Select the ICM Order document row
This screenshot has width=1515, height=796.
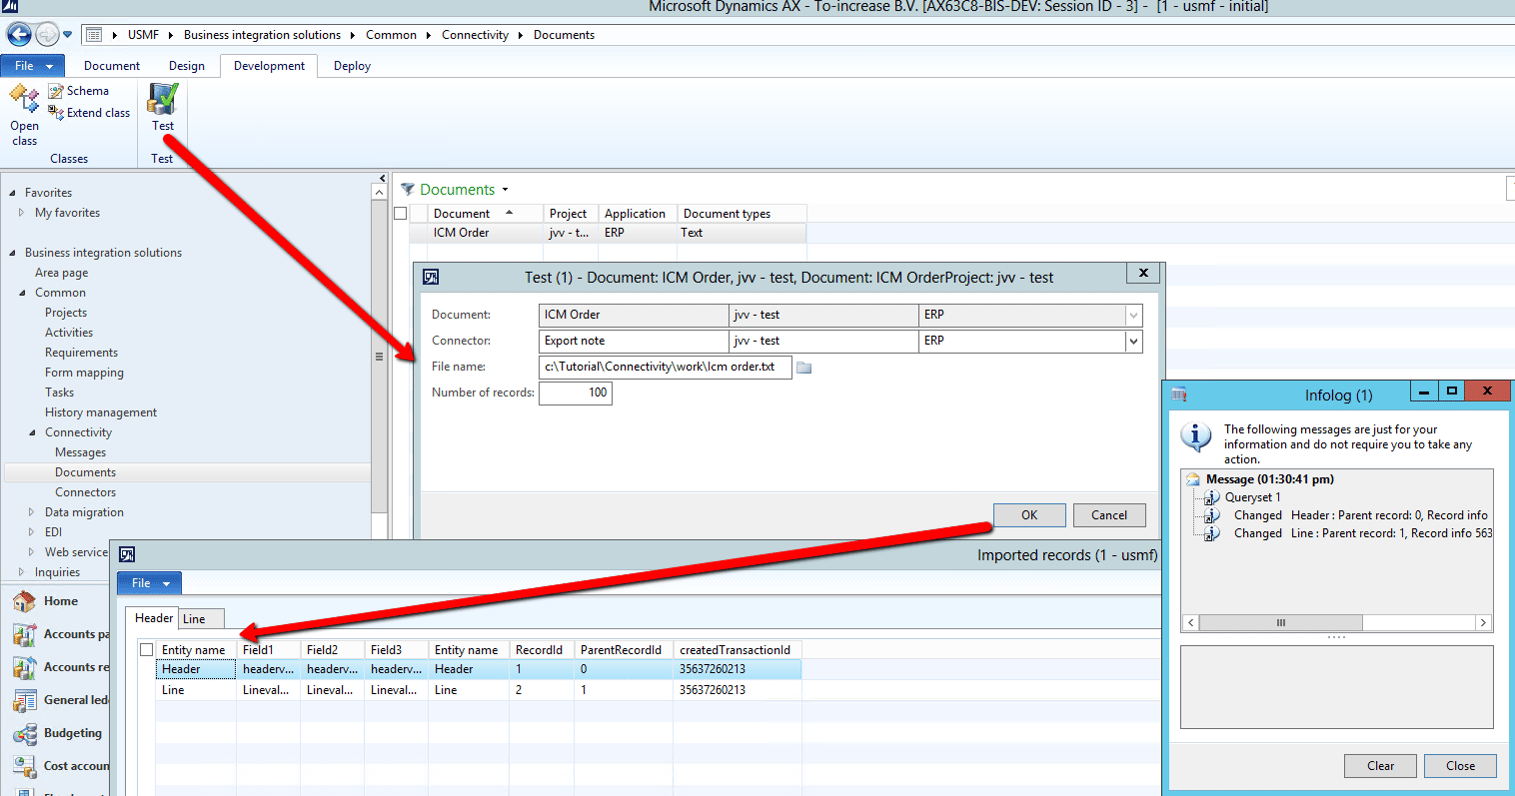(x=607, y=233)
